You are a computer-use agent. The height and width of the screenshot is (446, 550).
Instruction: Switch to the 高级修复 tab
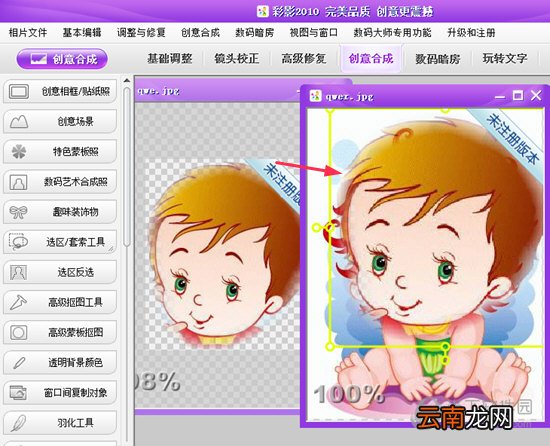[304, 59]
